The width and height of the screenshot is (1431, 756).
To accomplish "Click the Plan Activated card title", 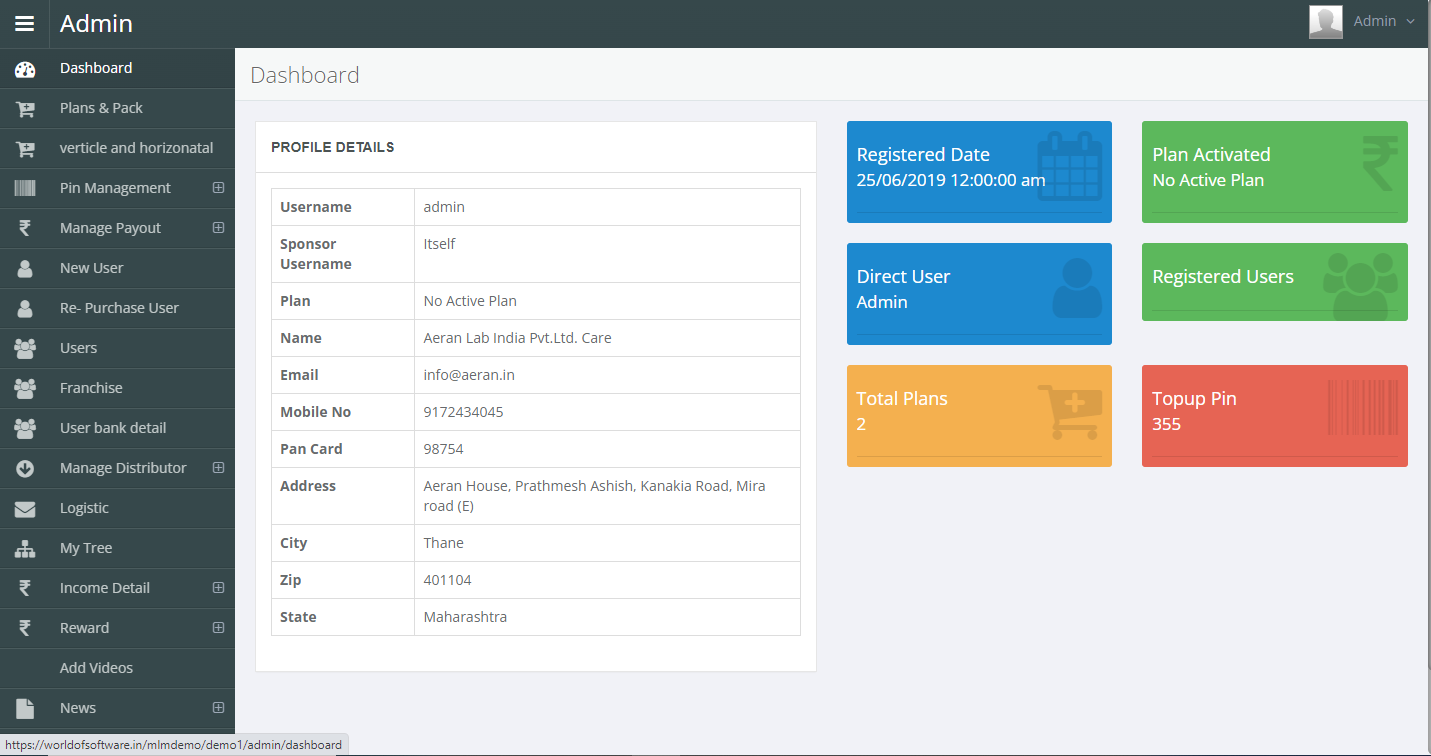I will (1211, 154).
